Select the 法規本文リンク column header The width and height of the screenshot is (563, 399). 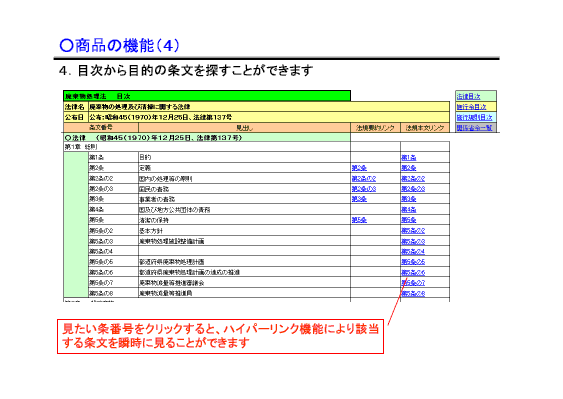[x=425, y=127]
